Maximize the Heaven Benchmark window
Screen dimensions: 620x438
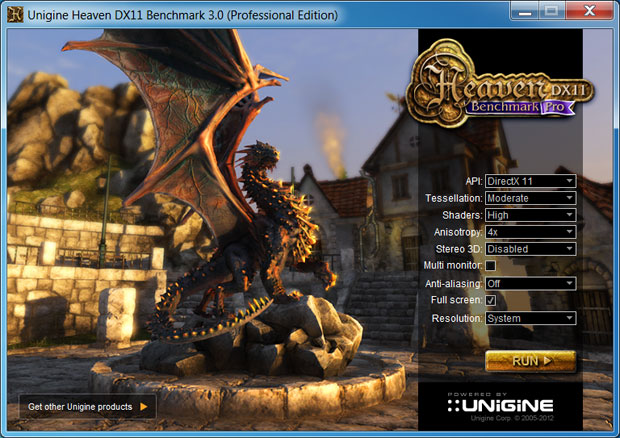(x=552, y=11)
